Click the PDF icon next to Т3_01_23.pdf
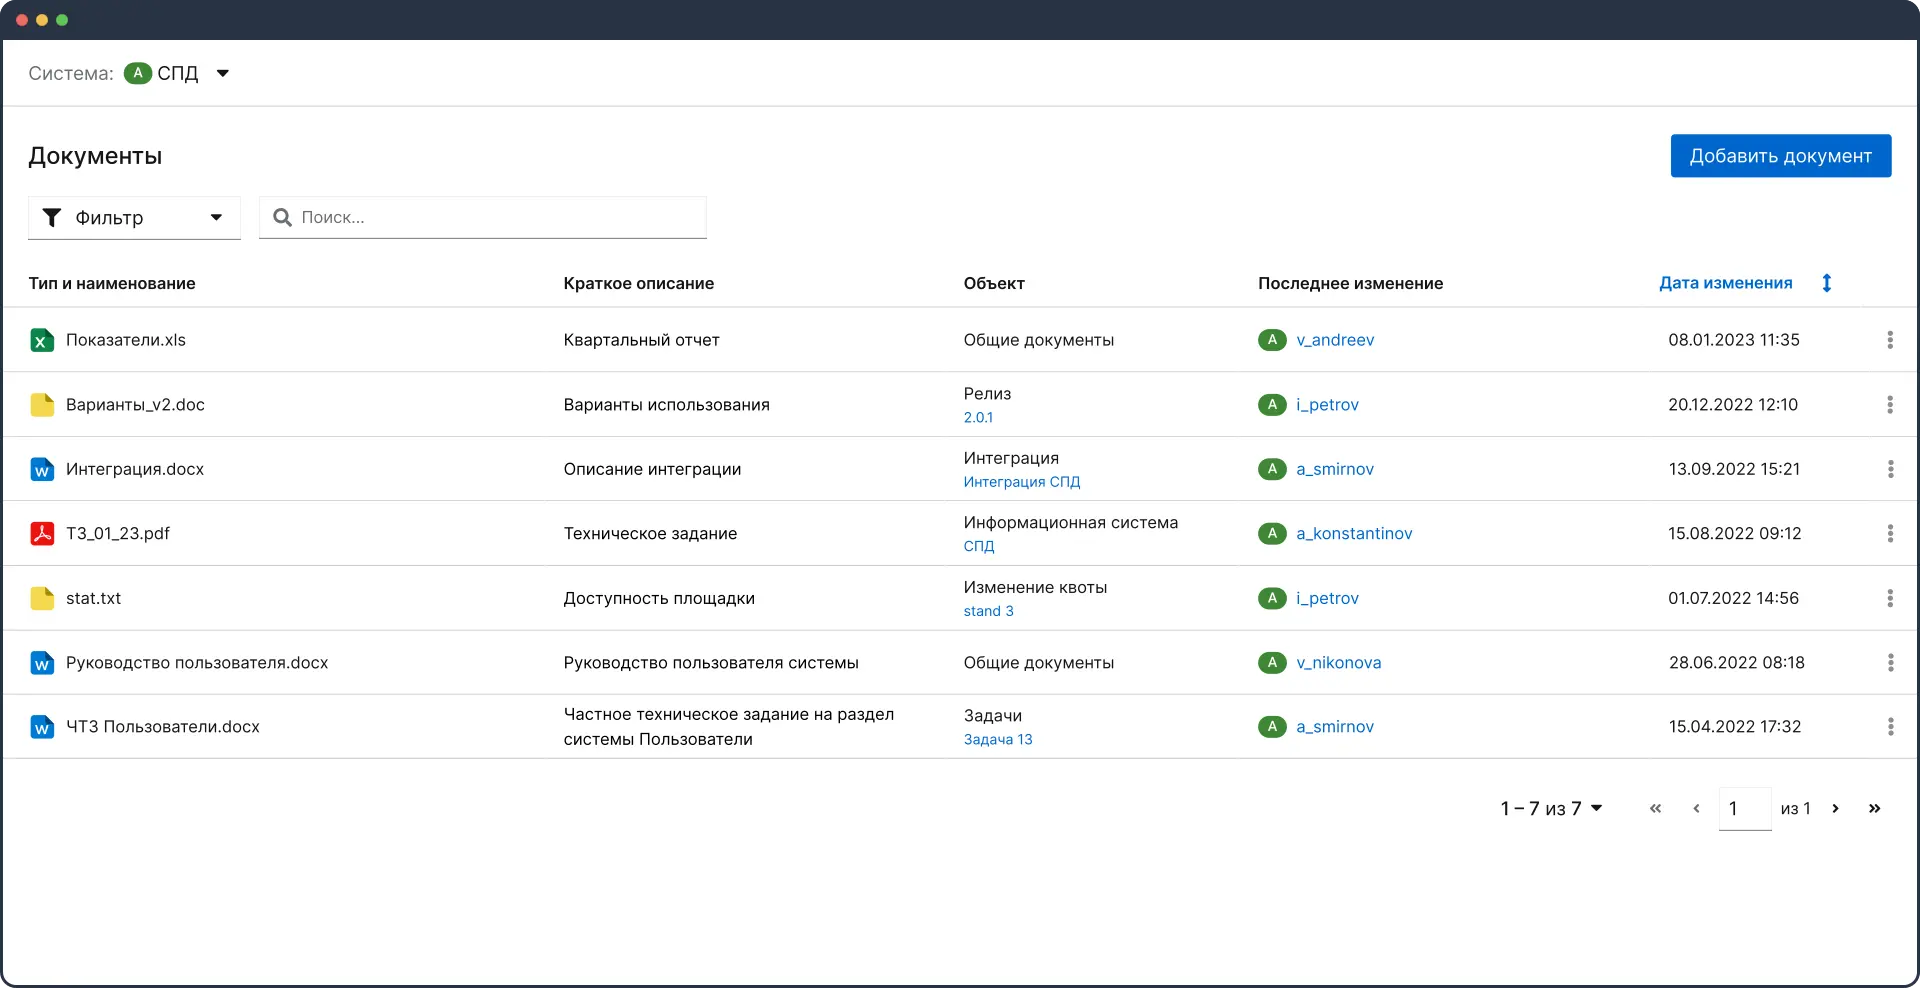 point(41,534)
